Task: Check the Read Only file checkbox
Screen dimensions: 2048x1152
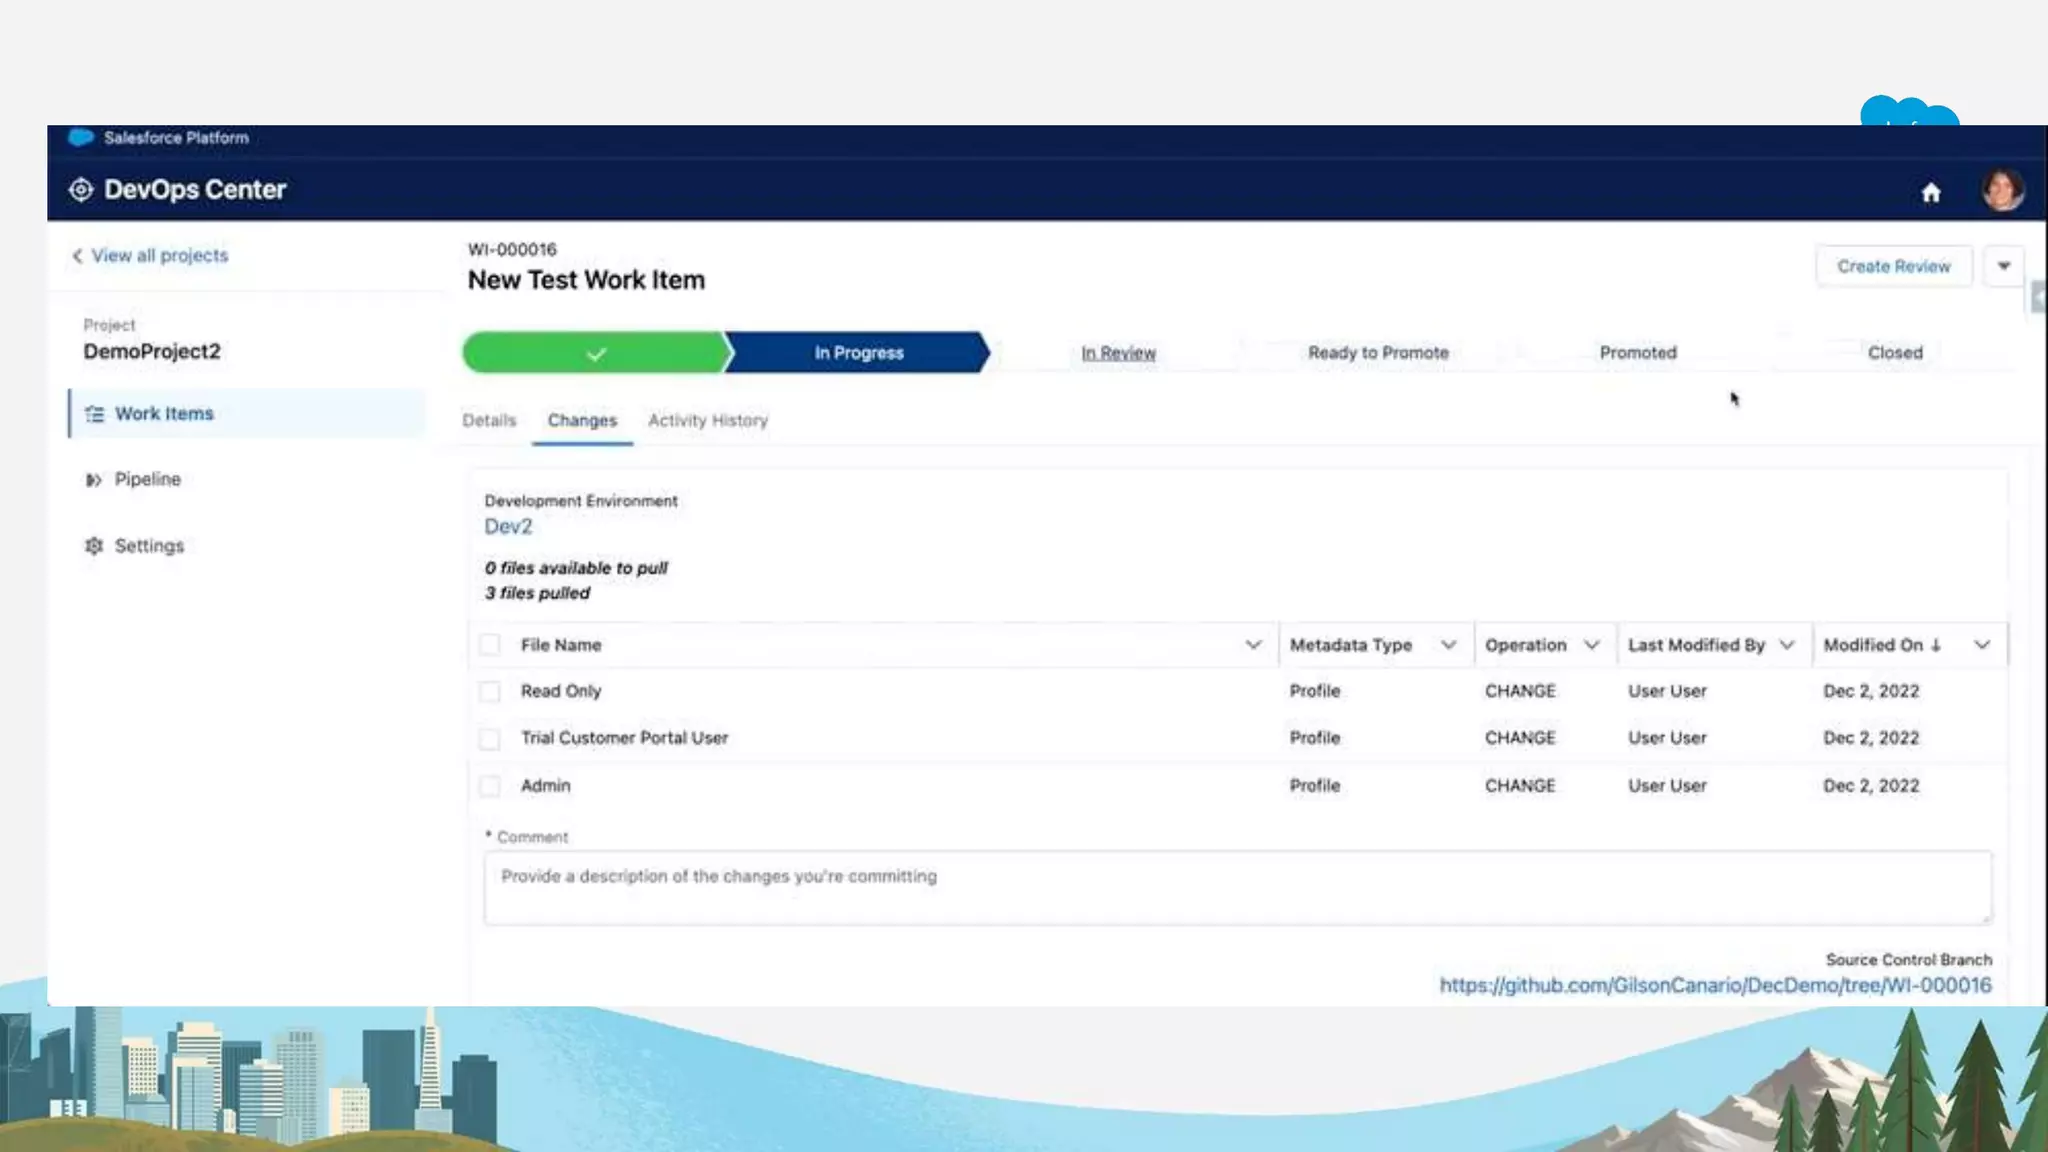Action: click(x=490, y=692)
